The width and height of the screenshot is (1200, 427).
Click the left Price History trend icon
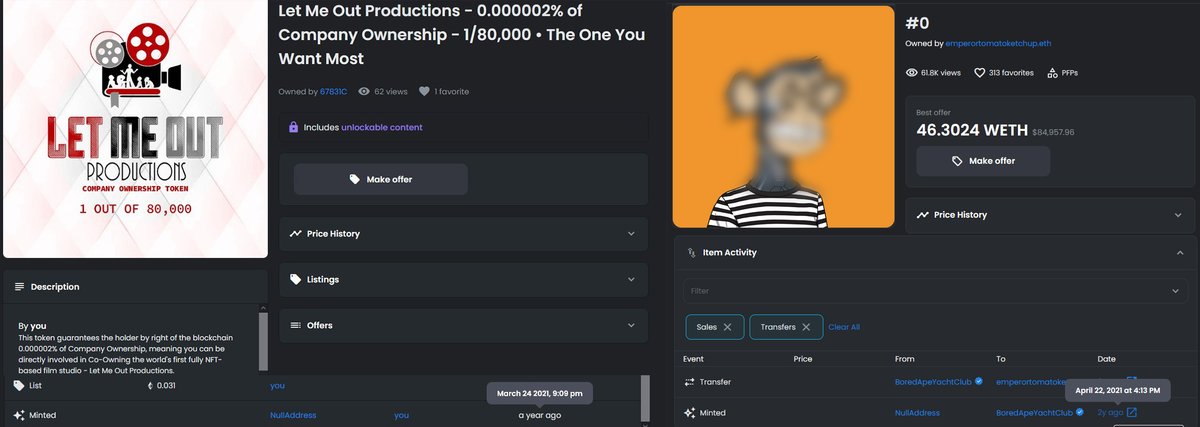pyautogui.click(x=296, y=233)
